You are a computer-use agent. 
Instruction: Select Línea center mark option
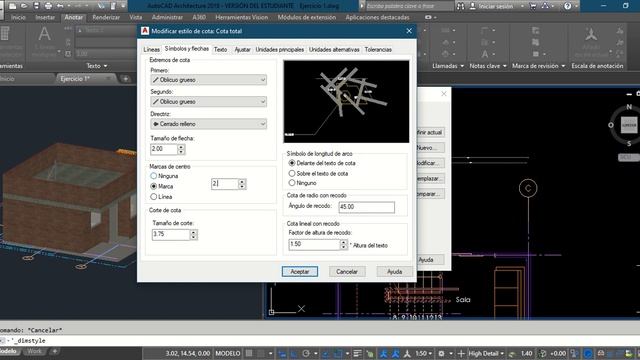(153, 197)
